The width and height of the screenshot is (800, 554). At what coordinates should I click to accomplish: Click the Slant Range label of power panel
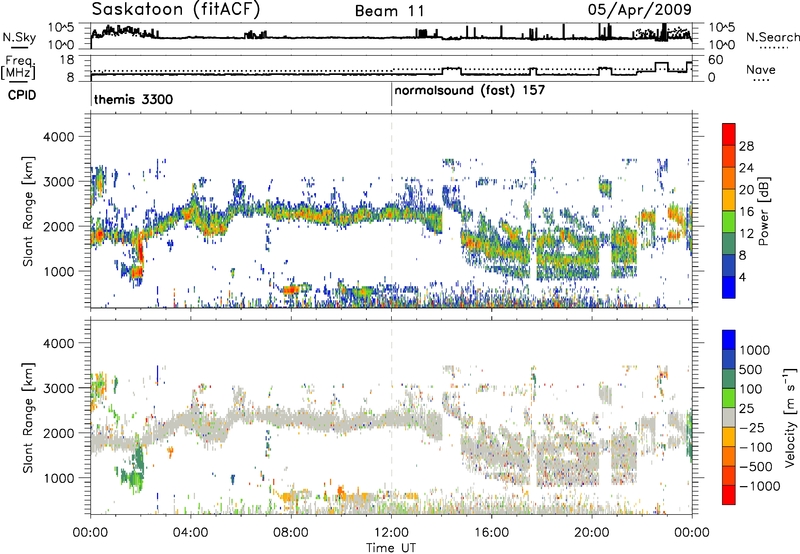click(28, 211)
